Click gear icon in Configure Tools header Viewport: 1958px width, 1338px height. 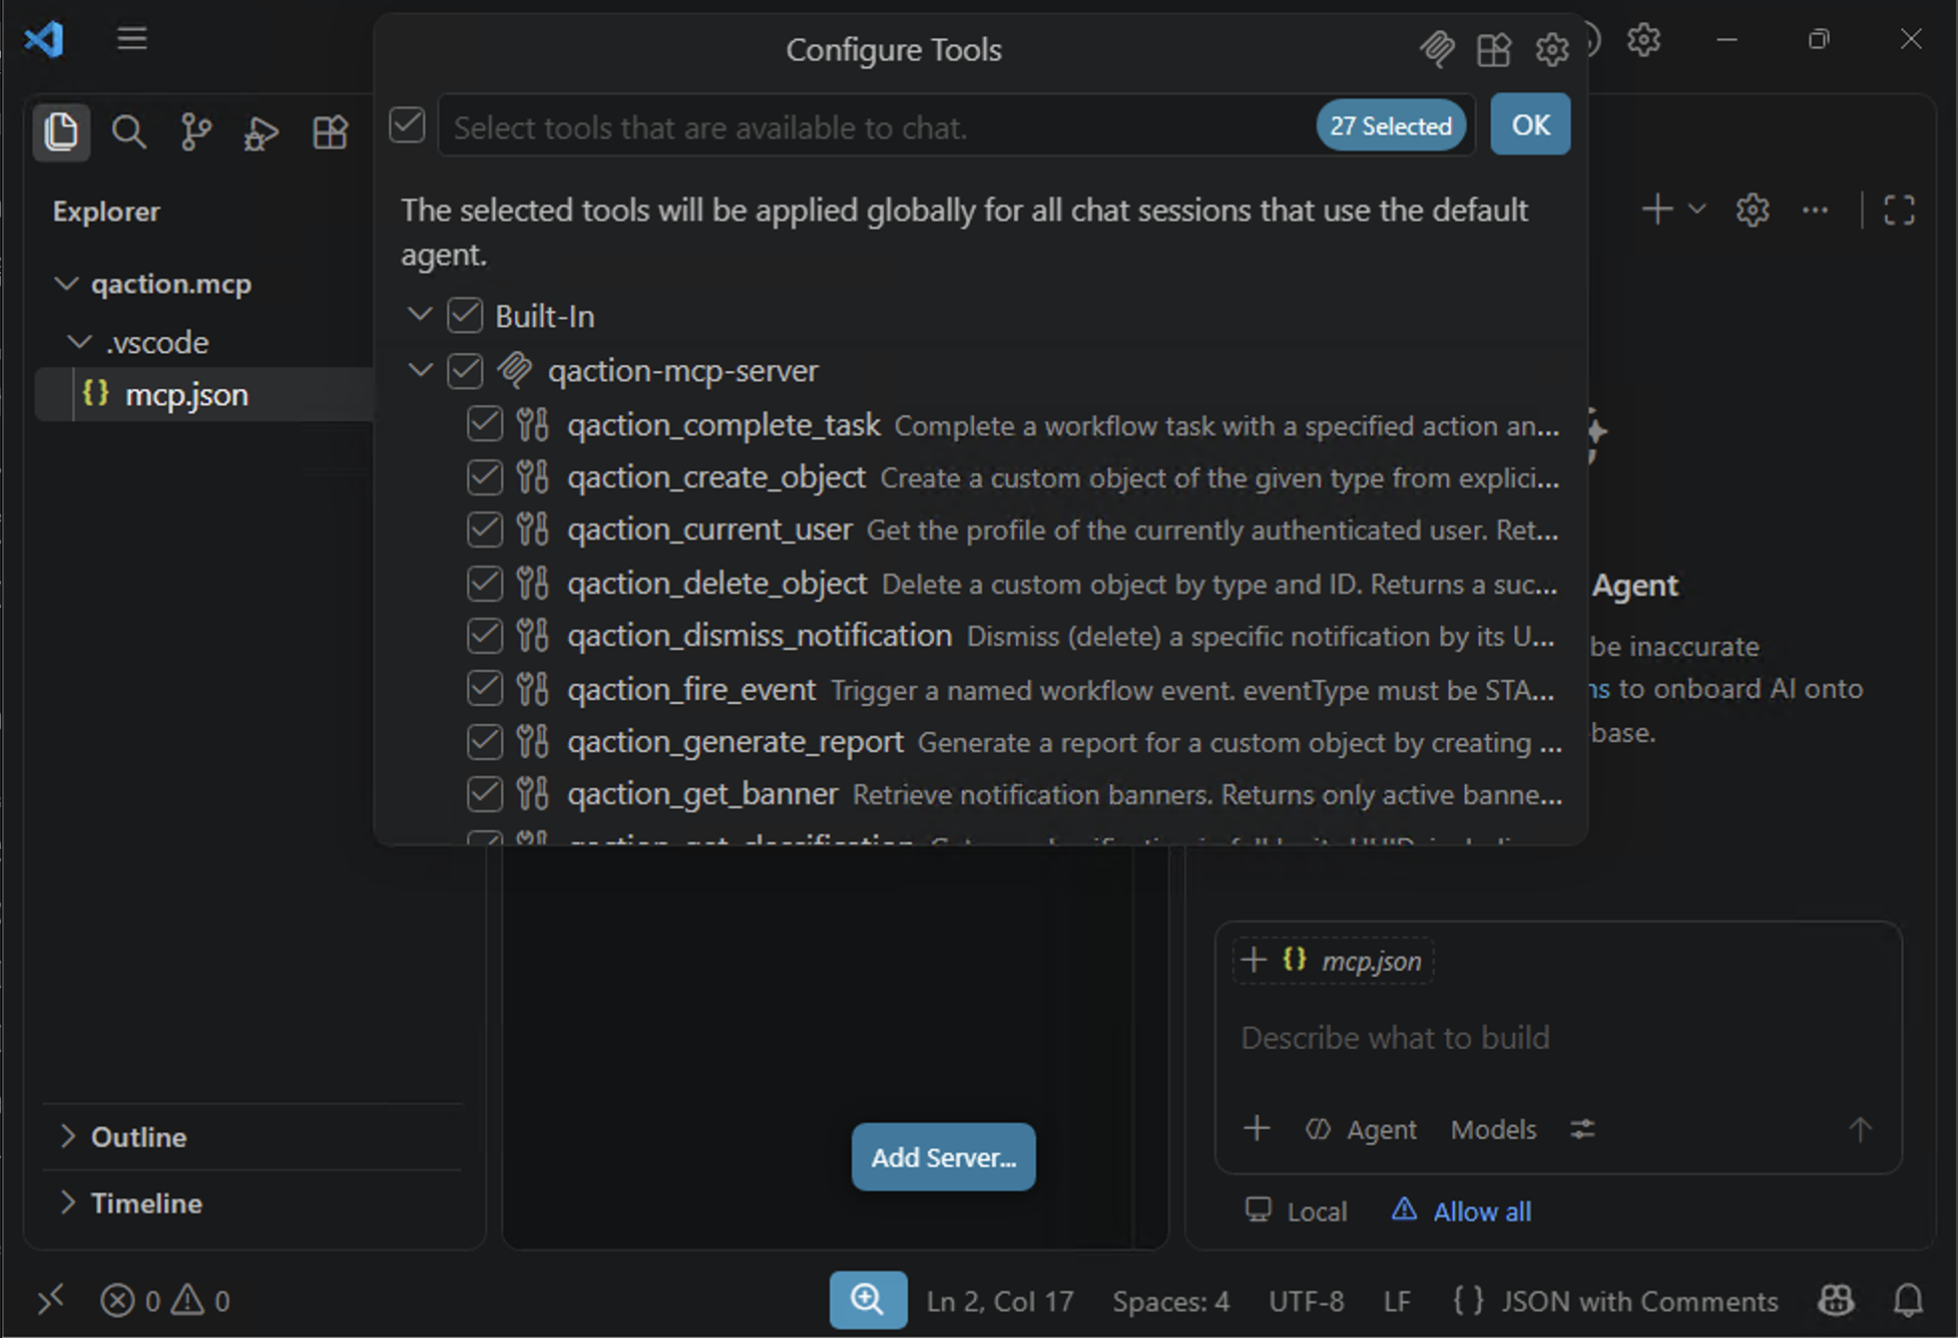coord(1552,49)
